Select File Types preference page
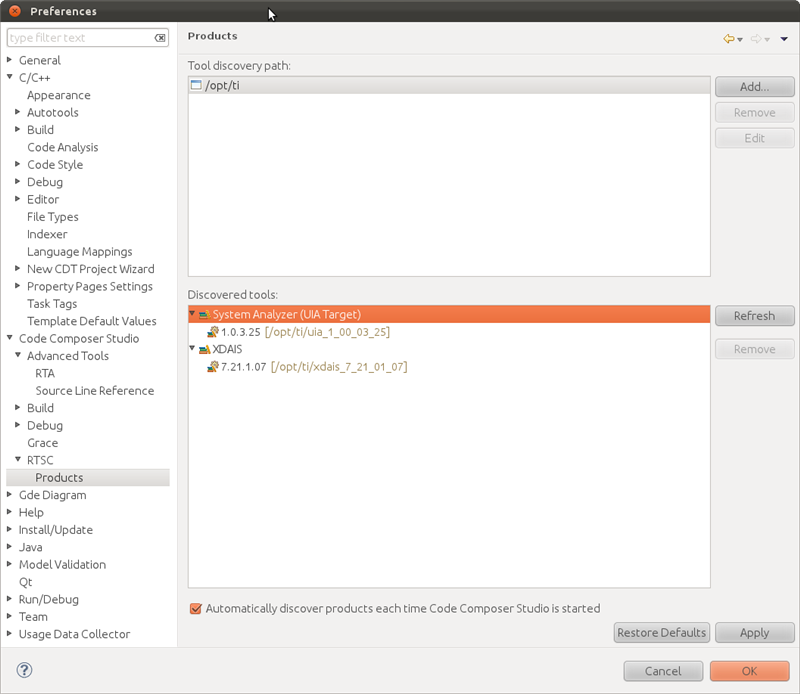This screenshot has width=800, height=694. point(53,217)
